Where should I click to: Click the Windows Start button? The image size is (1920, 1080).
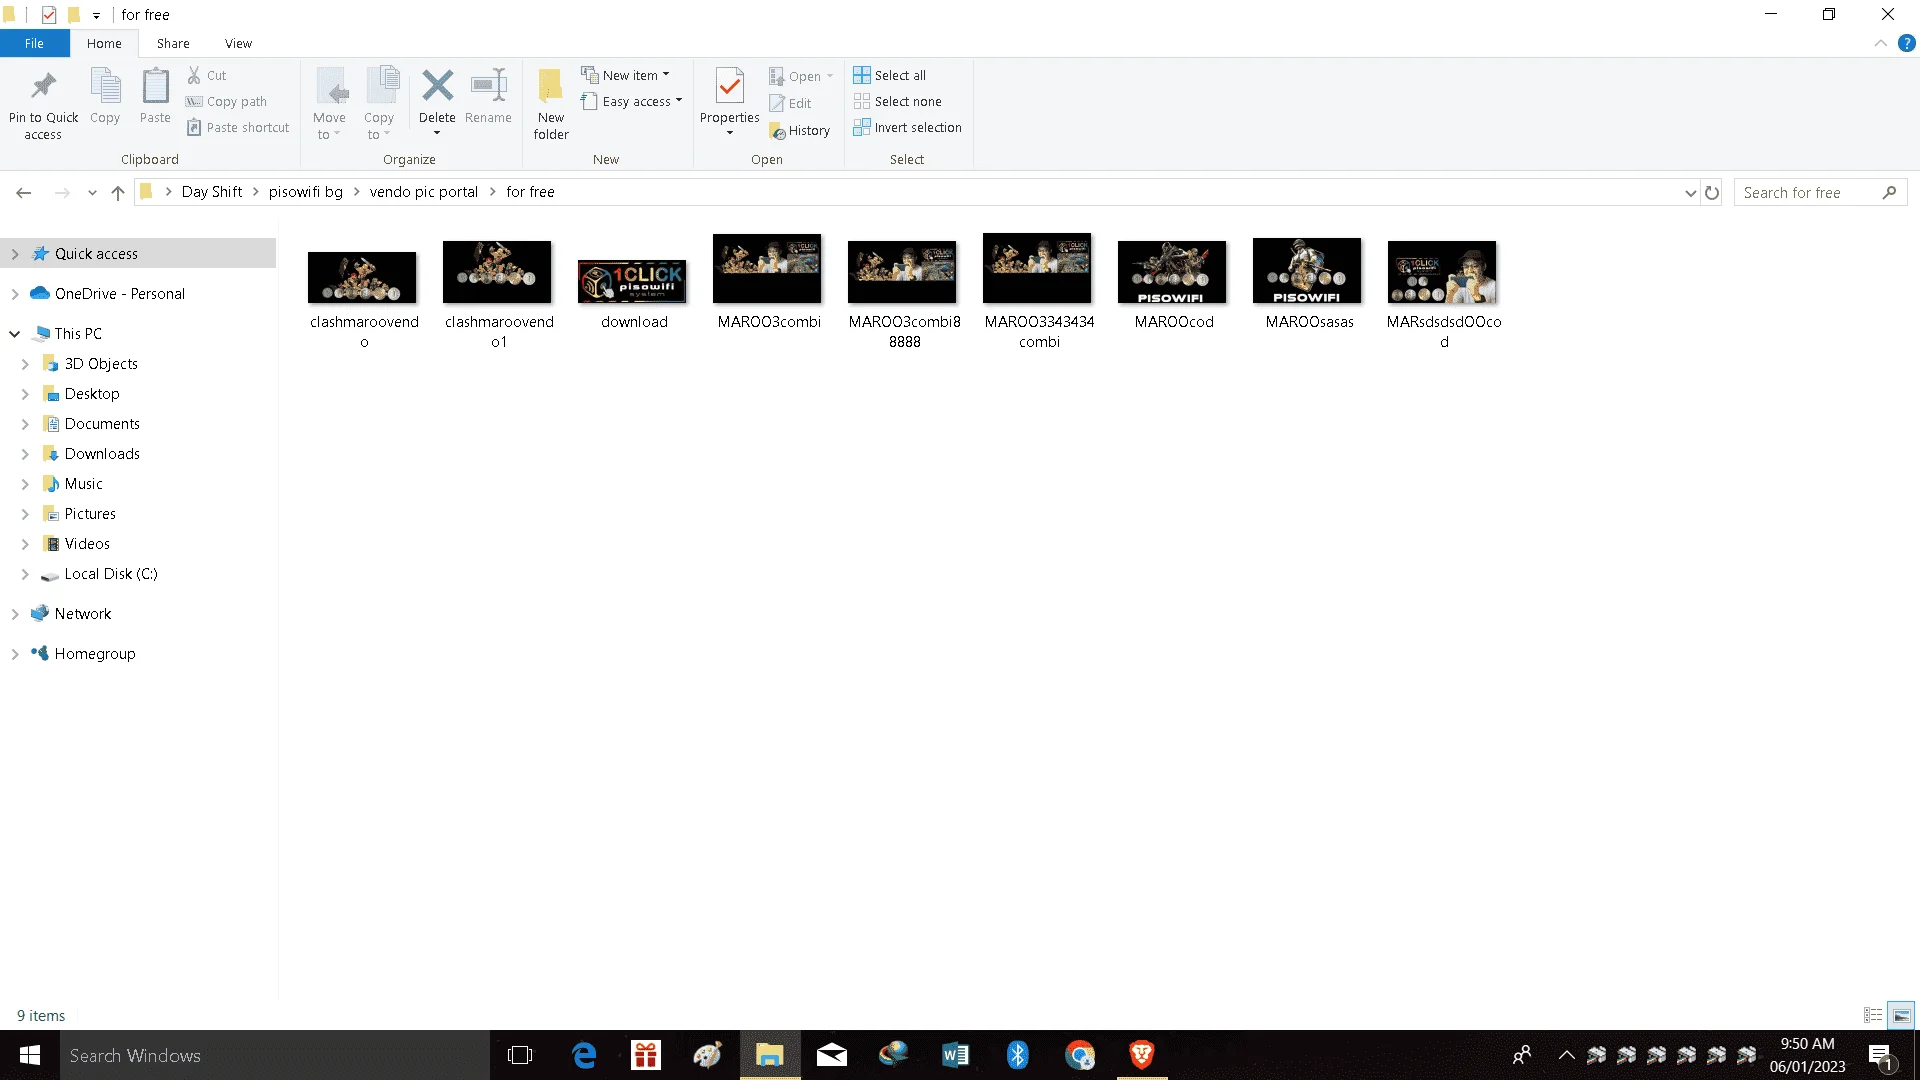30,1055
